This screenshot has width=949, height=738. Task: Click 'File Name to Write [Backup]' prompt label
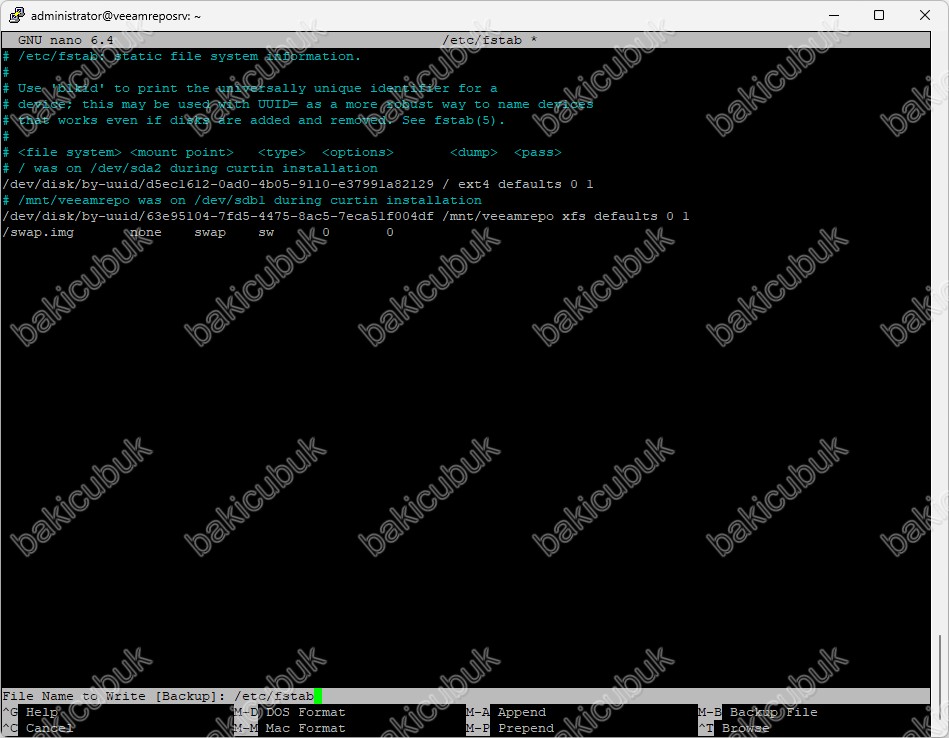114,696
